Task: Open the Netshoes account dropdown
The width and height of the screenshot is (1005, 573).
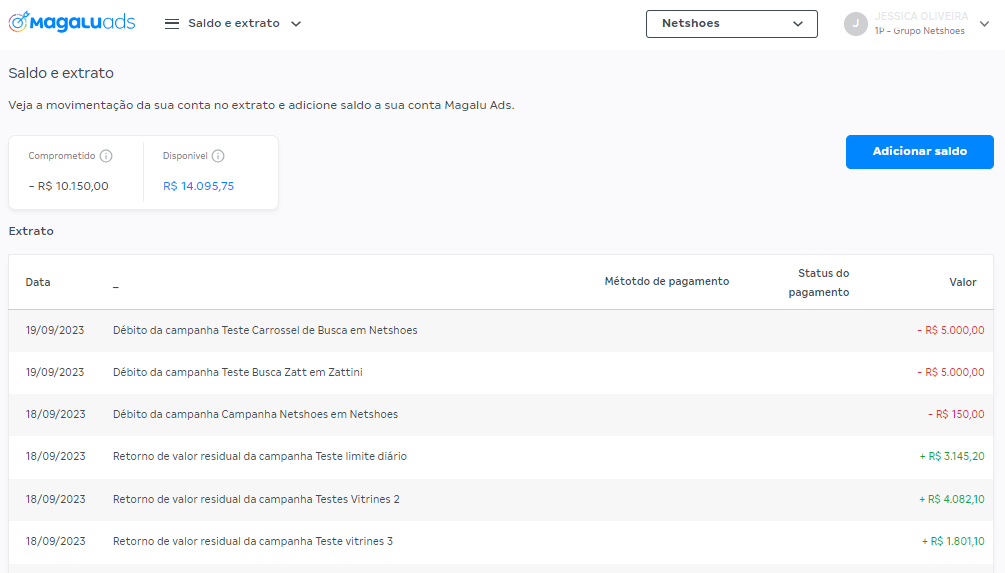Action: click(731, 24)
